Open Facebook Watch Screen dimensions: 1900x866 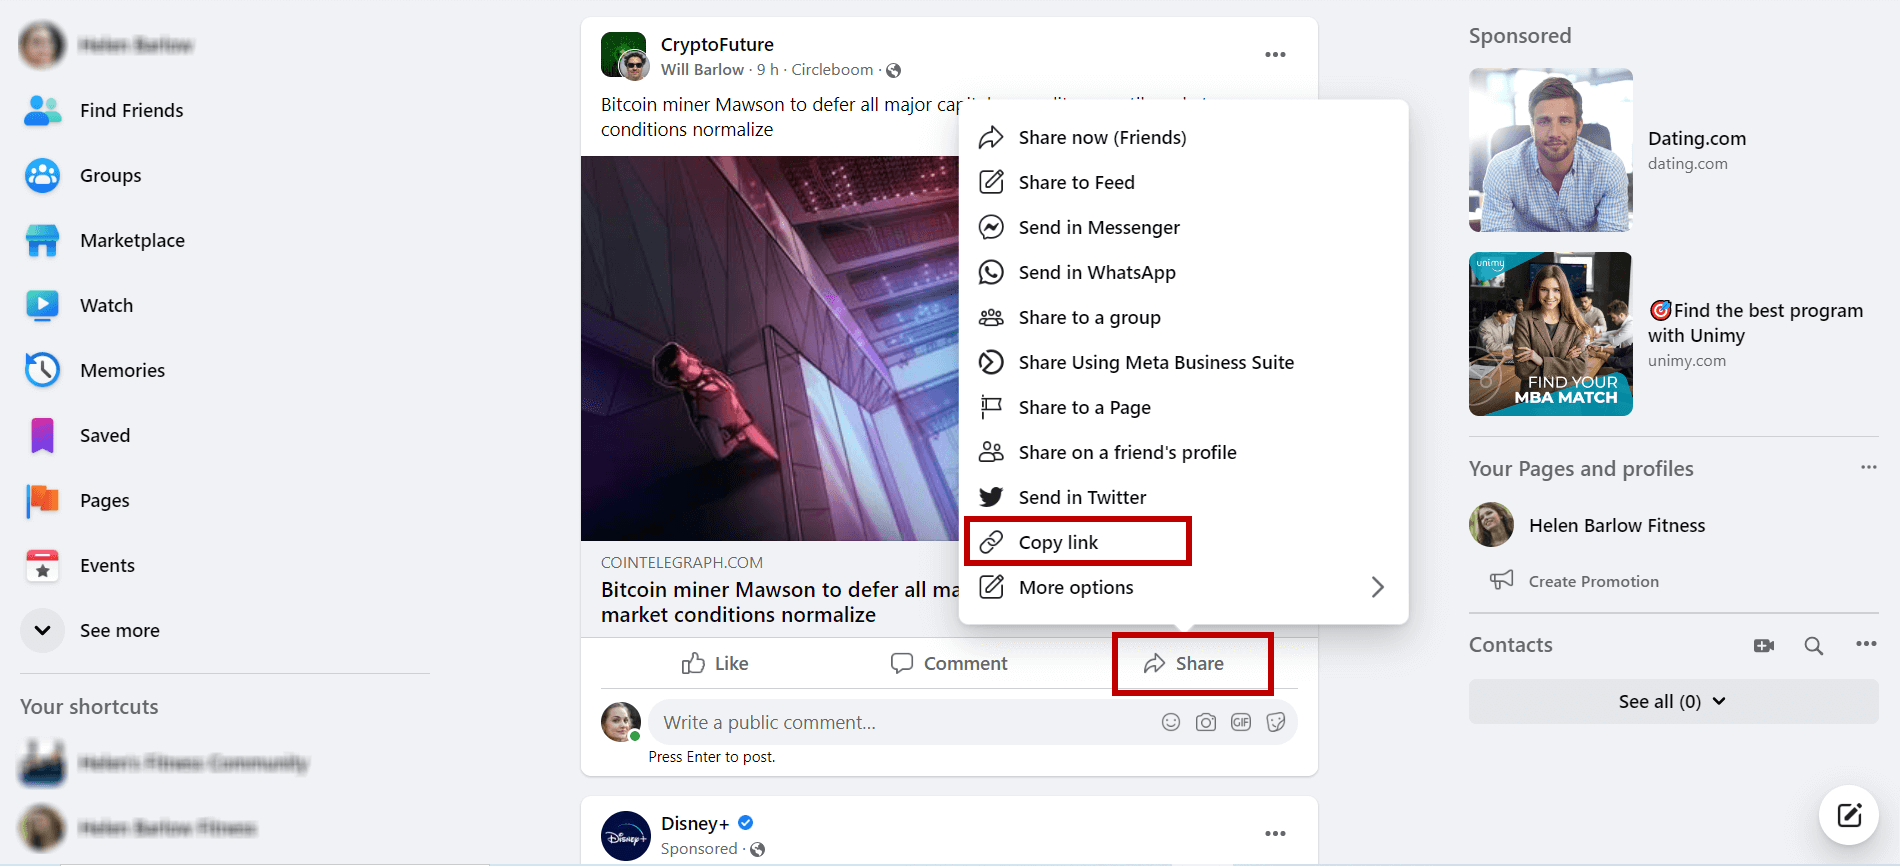pos(106,305)
